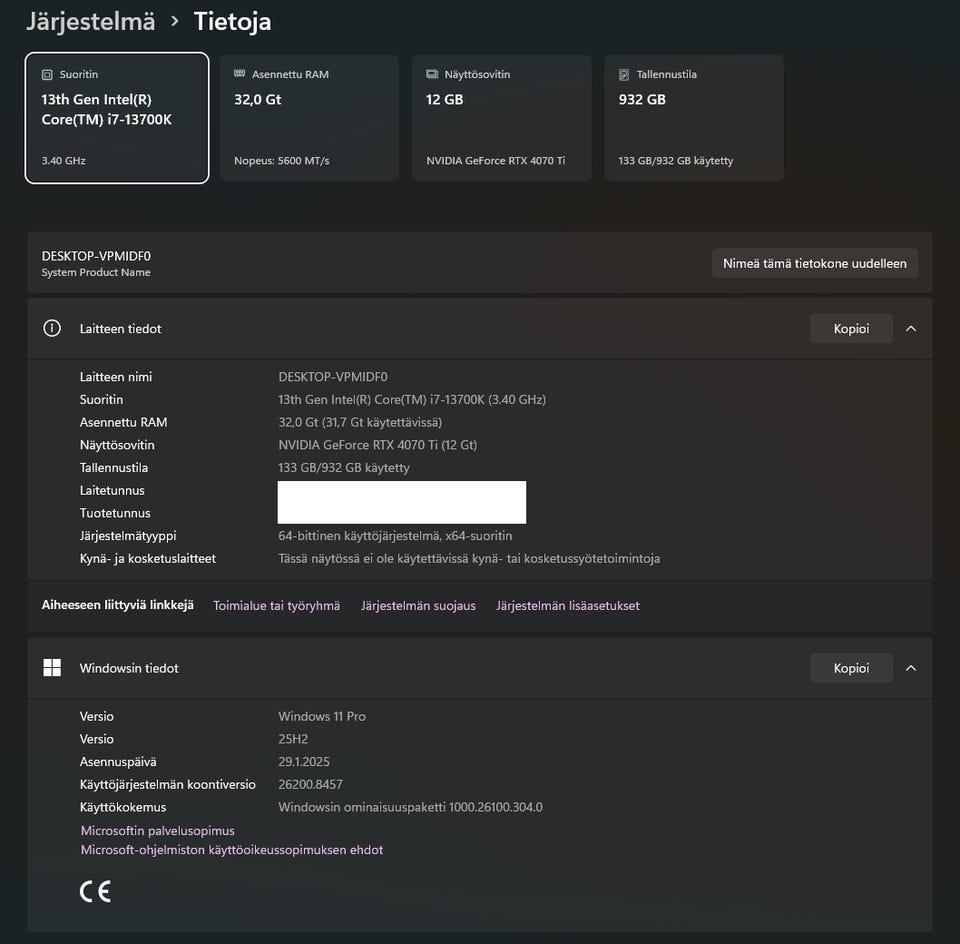
Task: Click the processor chip icon on Suoritin card
Action: point(47,75)
